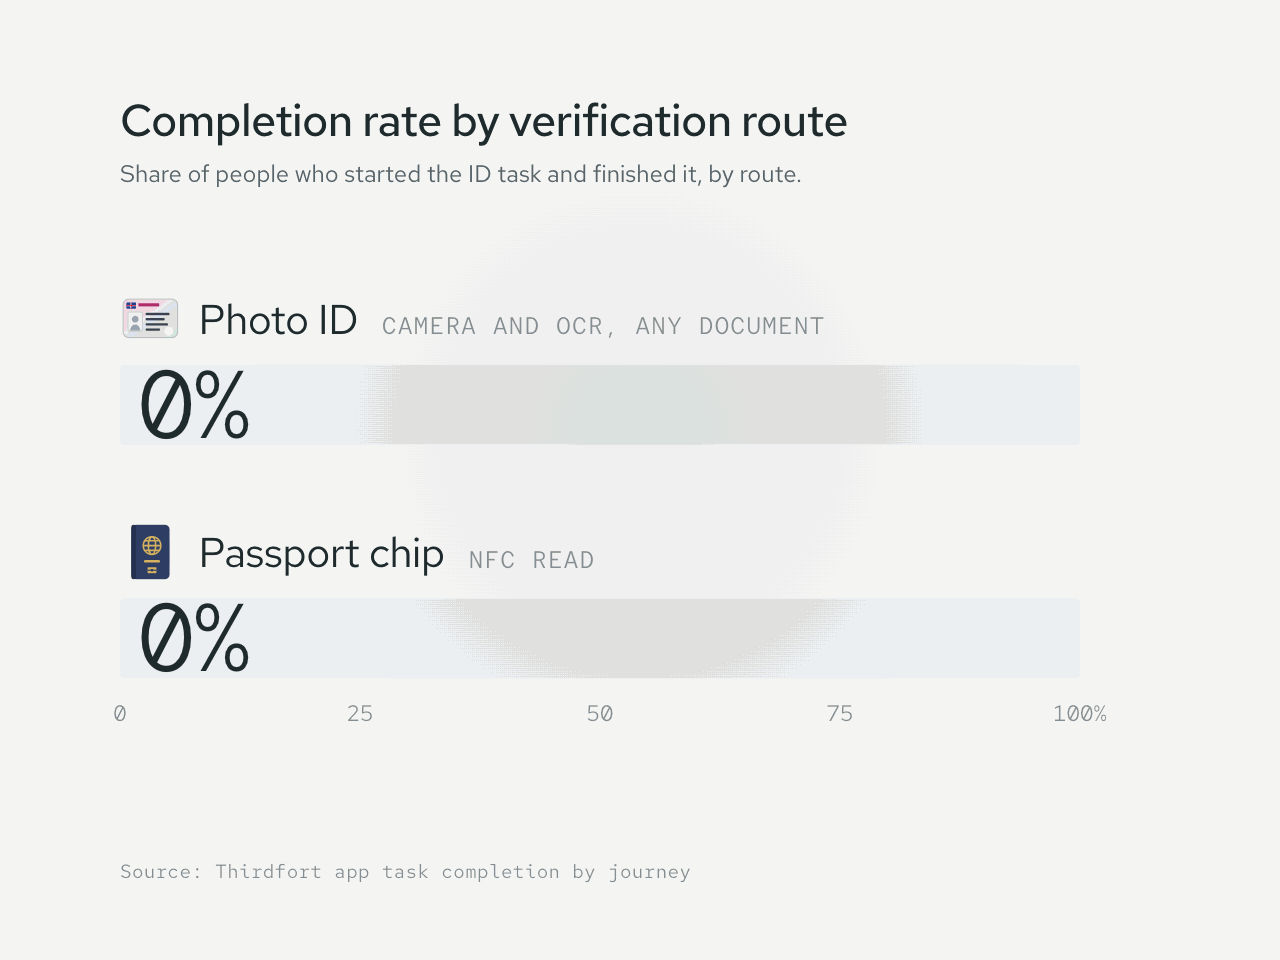1280x960 pixels.
Task: Click the 50 axis tick label
Action: pyautogui.click(x=600, y=714)
